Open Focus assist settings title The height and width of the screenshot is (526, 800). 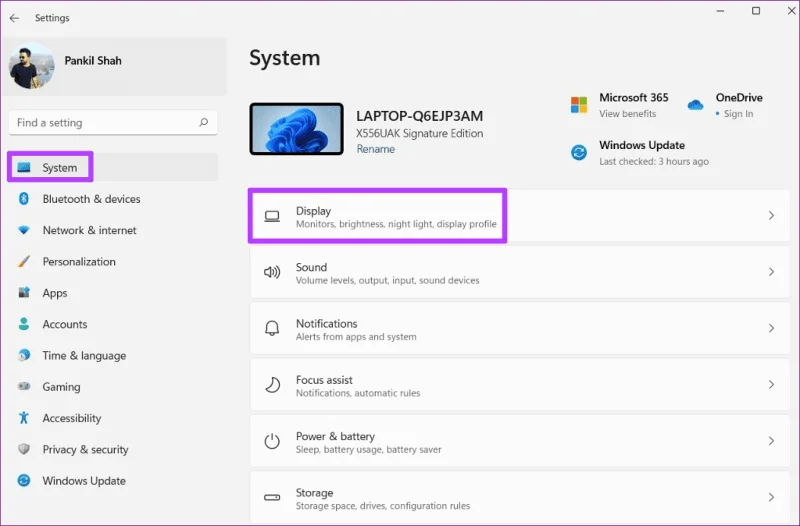coord(324,380)
